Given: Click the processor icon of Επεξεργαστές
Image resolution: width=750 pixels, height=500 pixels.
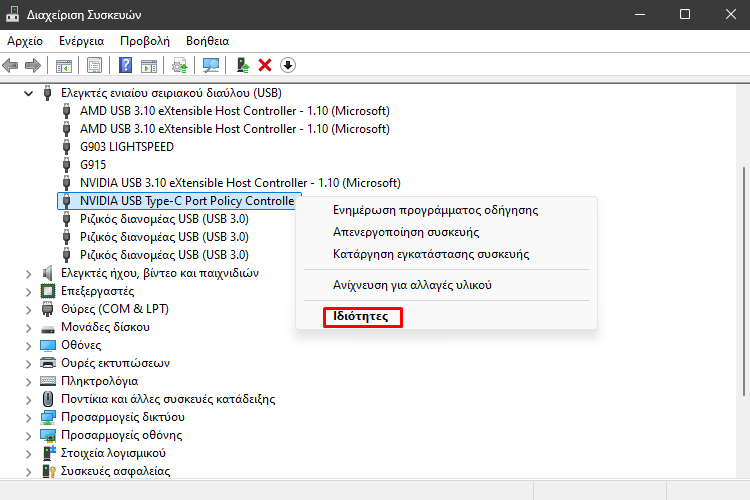Looking at the screenshot, I should [48, 291].
